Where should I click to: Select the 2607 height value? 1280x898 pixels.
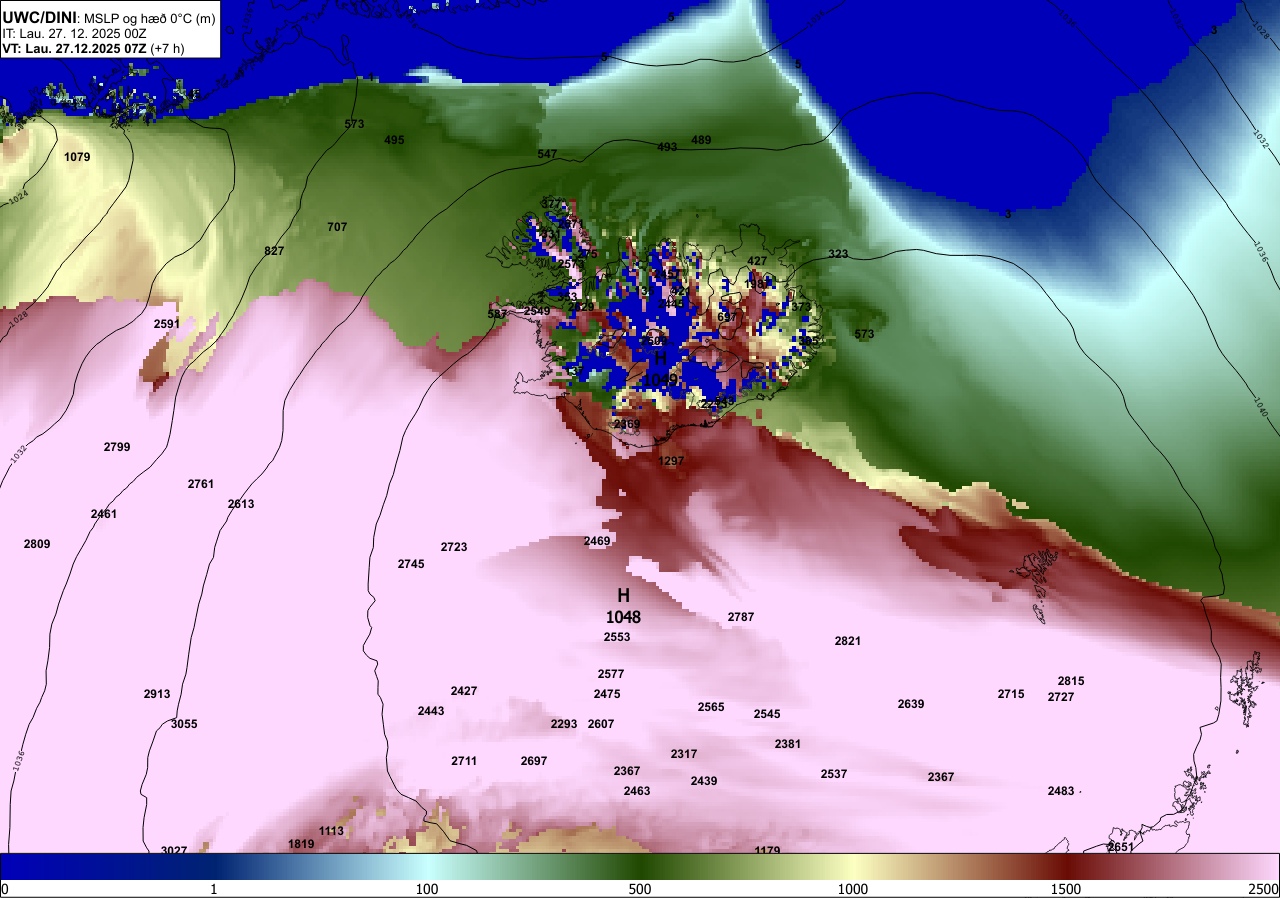coord(601,724)
